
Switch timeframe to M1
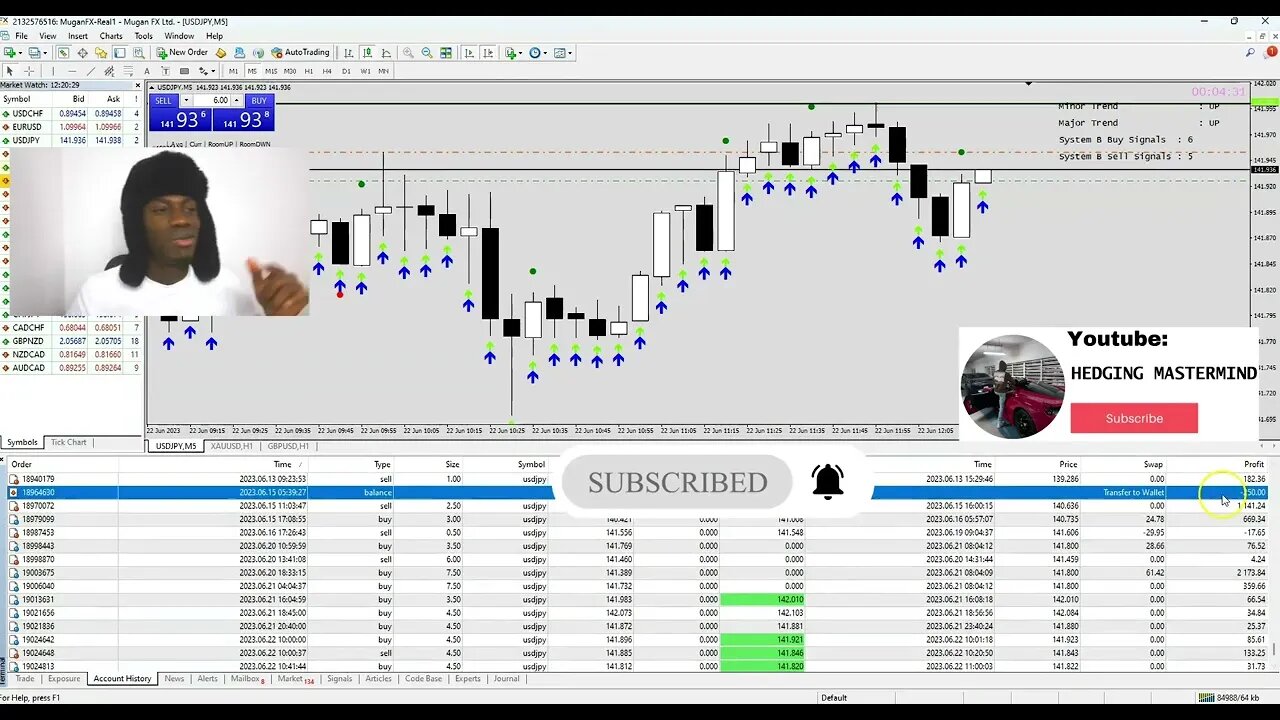(x=233, y=71)
